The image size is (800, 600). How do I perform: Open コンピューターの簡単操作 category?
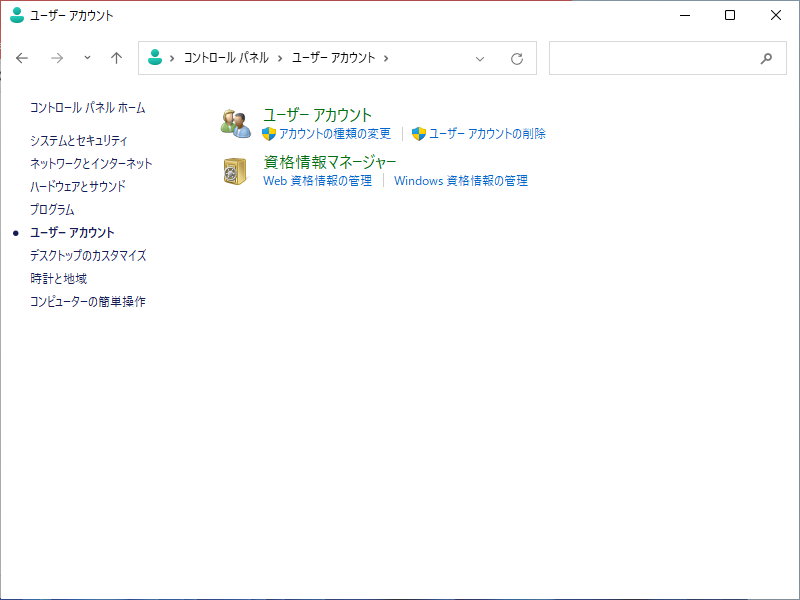click(88, 302)
